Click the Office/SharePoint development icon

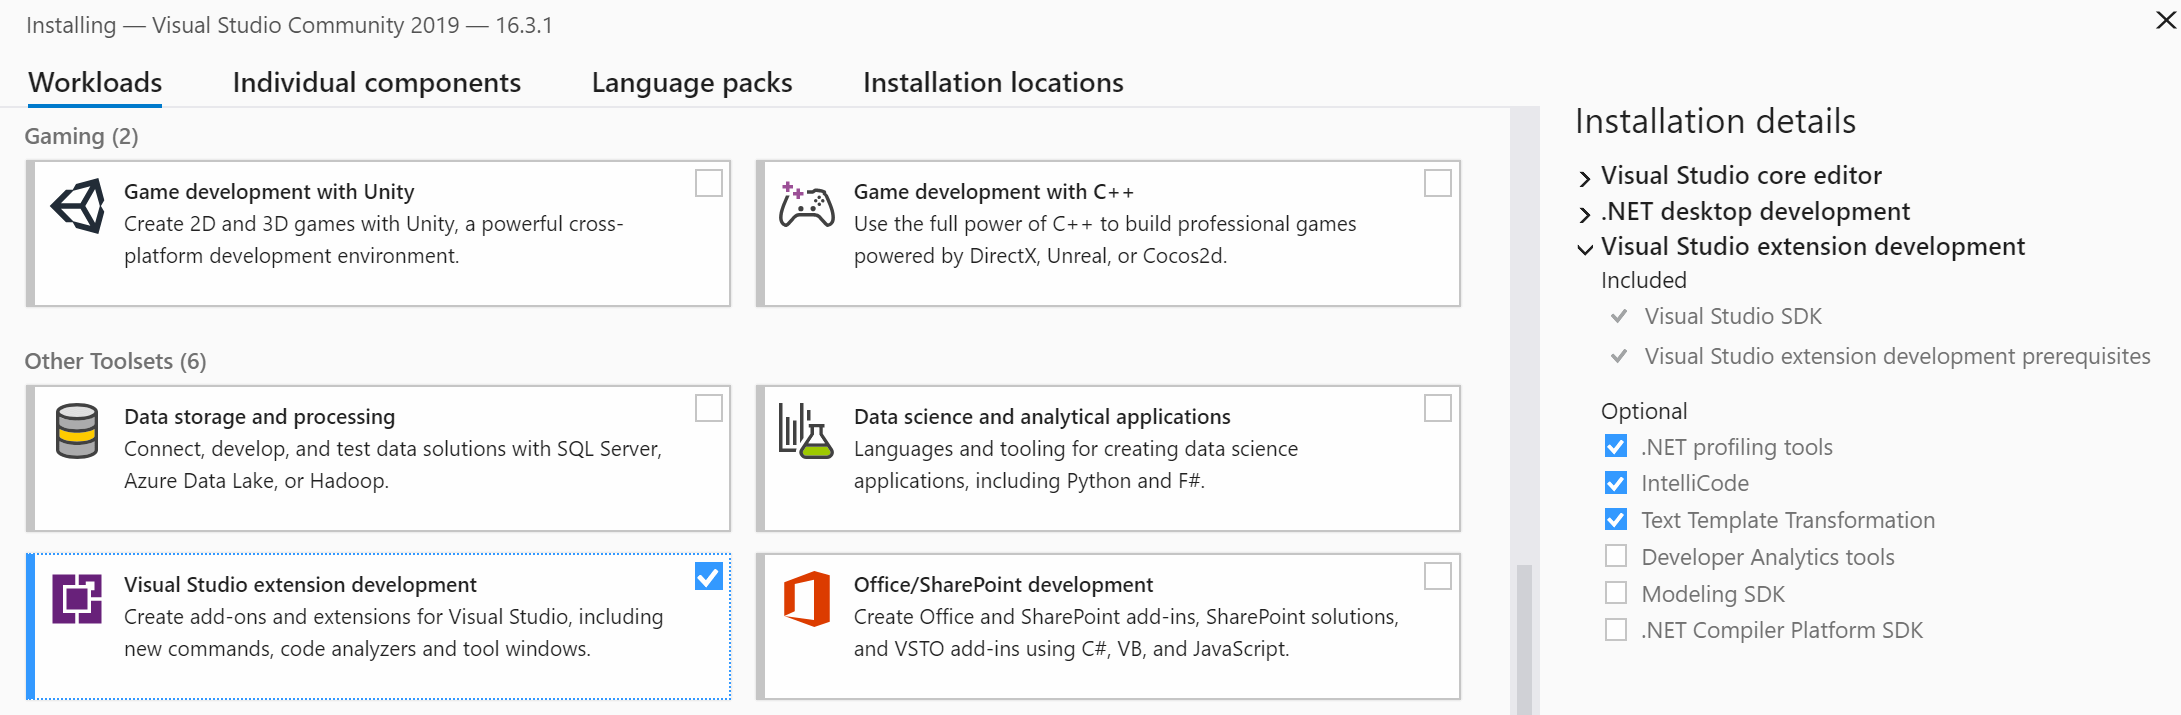(x=808, y=600)
